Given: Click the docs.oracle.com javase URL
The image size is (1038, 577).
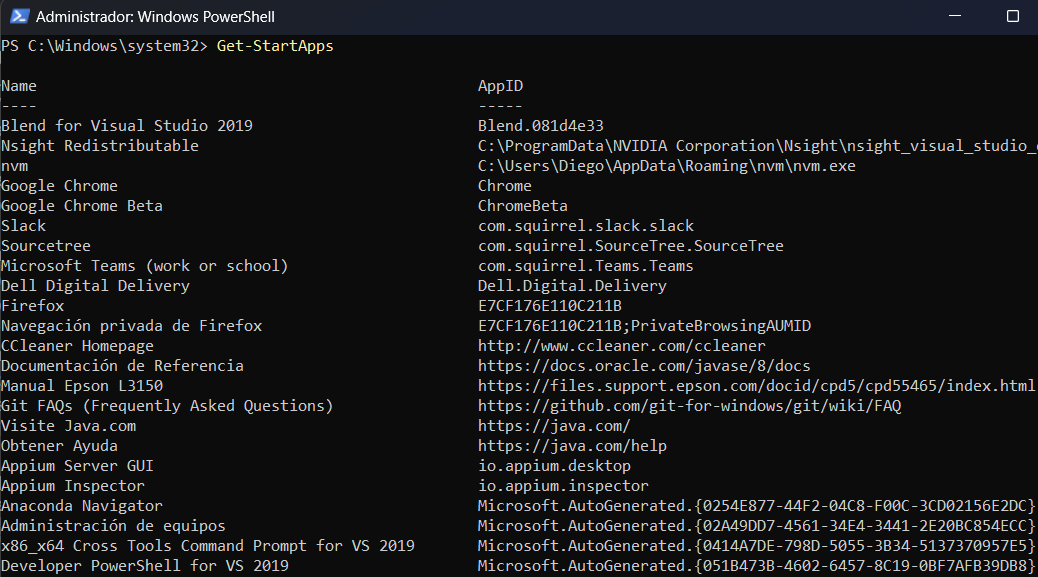Looking at the screenshot, I should coord(644,365).
